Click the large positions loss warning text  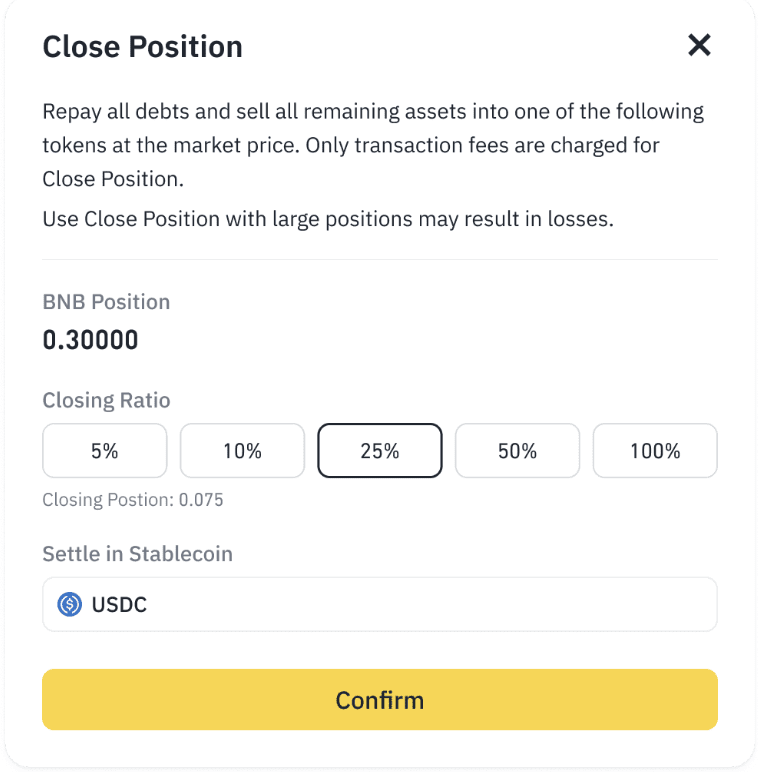pos(327,218)
